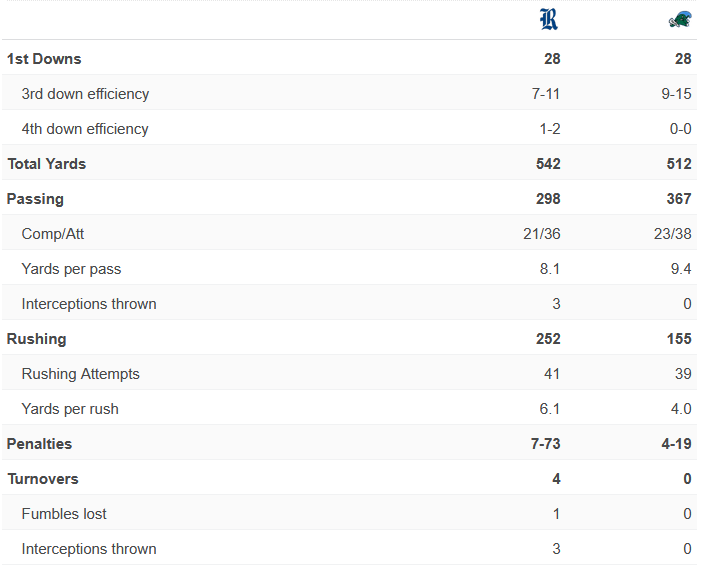Click the Penalties row heading
Screen dimensions: 708x565
coord(39,444)
